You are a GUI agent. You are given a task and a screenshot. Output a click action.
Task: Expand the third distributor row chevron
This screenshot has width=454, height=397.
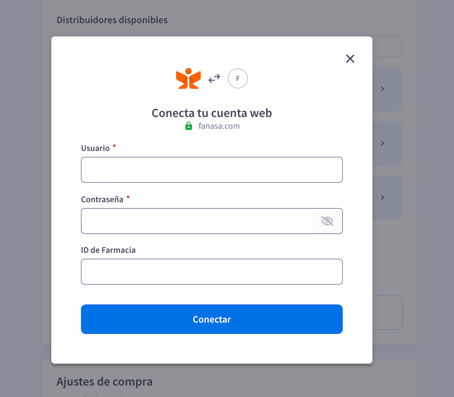[x=383, y=198]
